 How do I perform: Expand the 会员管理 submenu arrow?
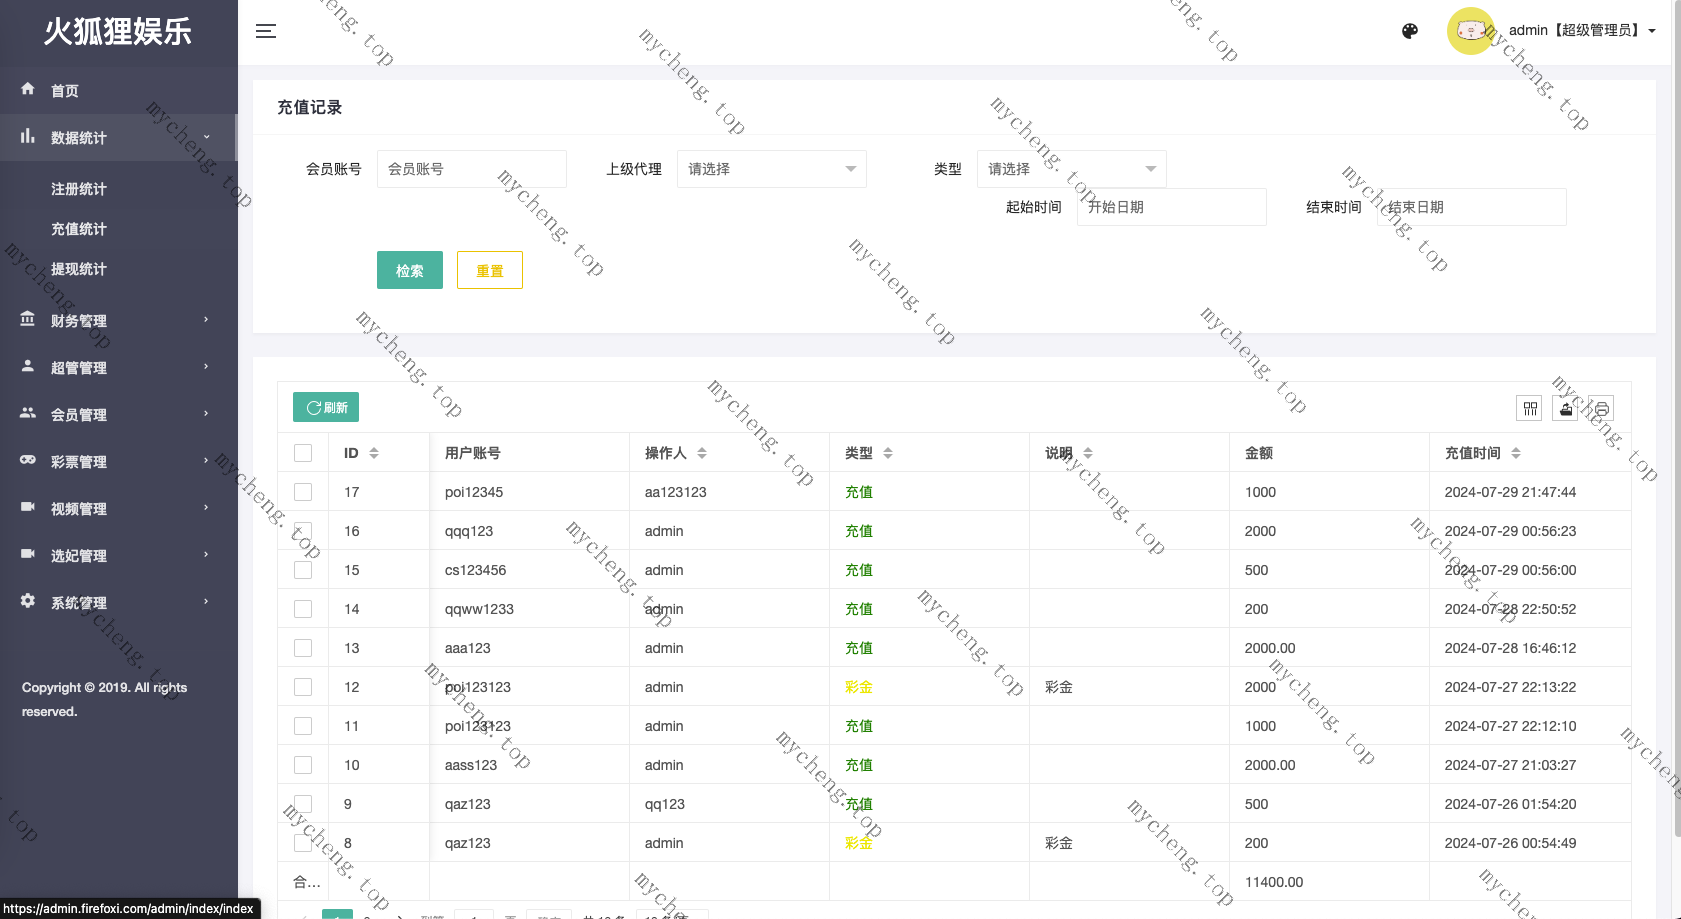[207, 414]
